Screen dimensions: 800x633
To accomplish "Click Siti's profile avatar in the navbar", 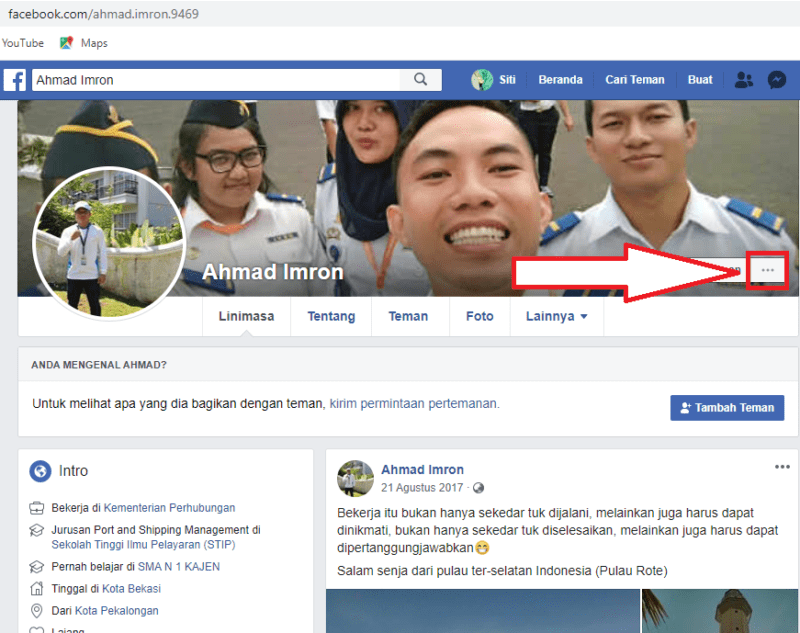I will pos(482,80).
